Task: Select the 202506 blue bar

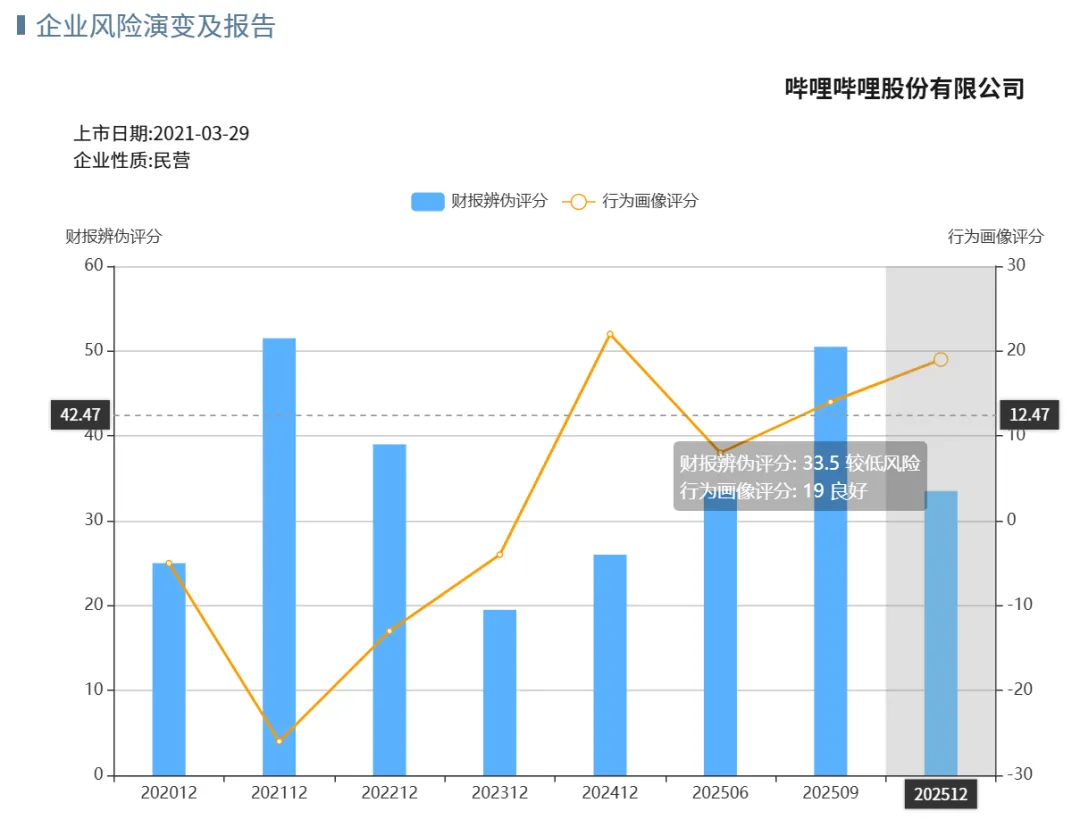Action: (720, 634)
